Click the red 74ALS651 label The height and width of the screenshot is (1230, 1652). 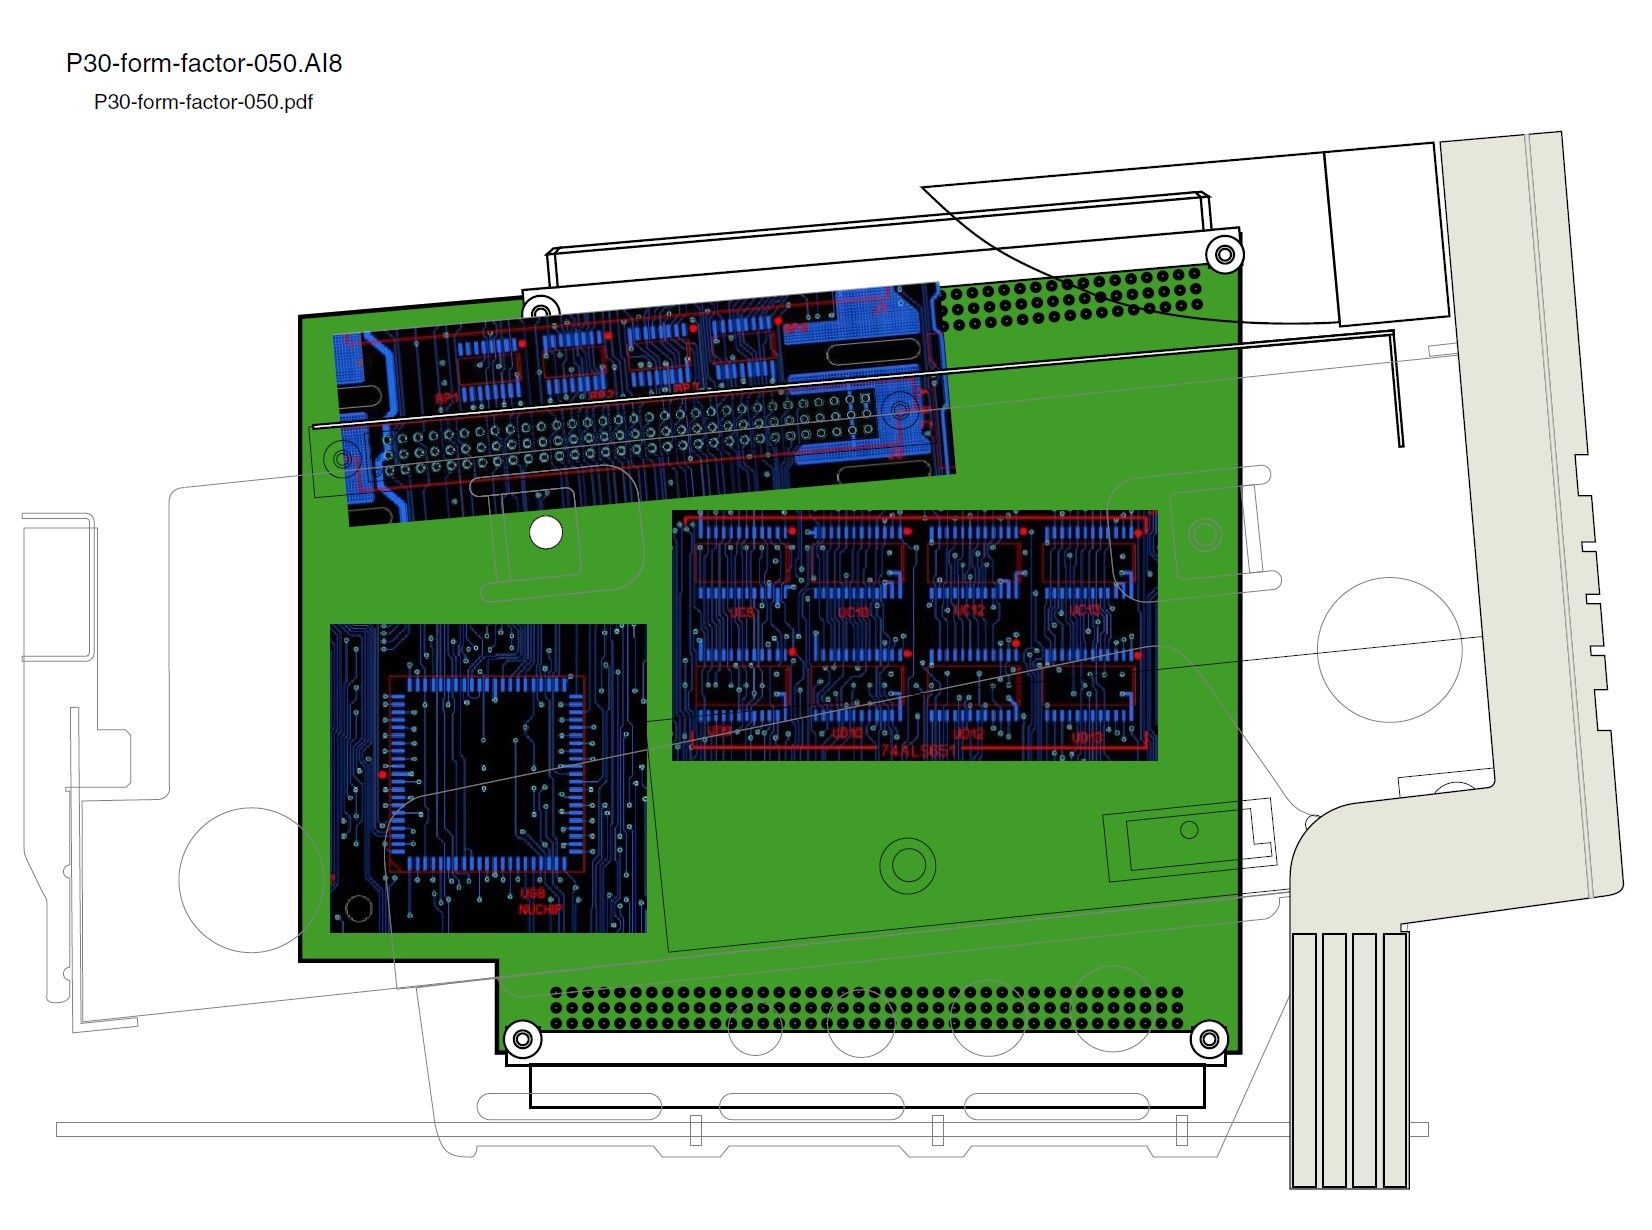(x=918, y=750)
